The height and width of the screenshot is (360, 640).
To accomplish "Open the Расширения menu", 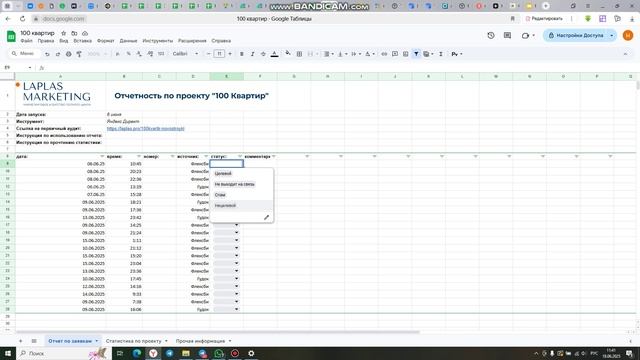I will click(192, 41).
